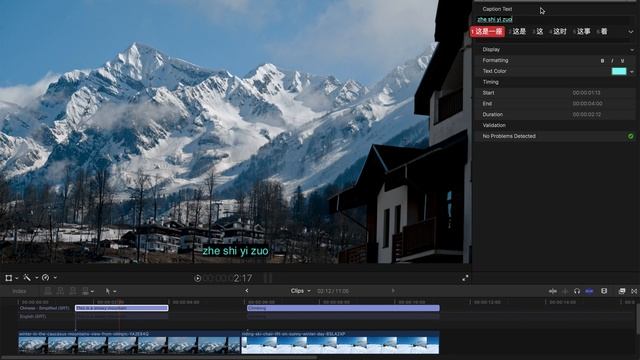Open the tools pop-up menu arrow
This screenshot has width=640, height=360.
(115, 291)
